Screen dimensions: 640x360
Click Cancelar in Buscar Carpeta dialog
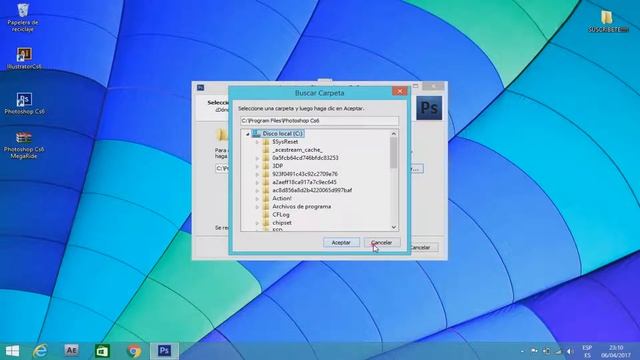382,242
